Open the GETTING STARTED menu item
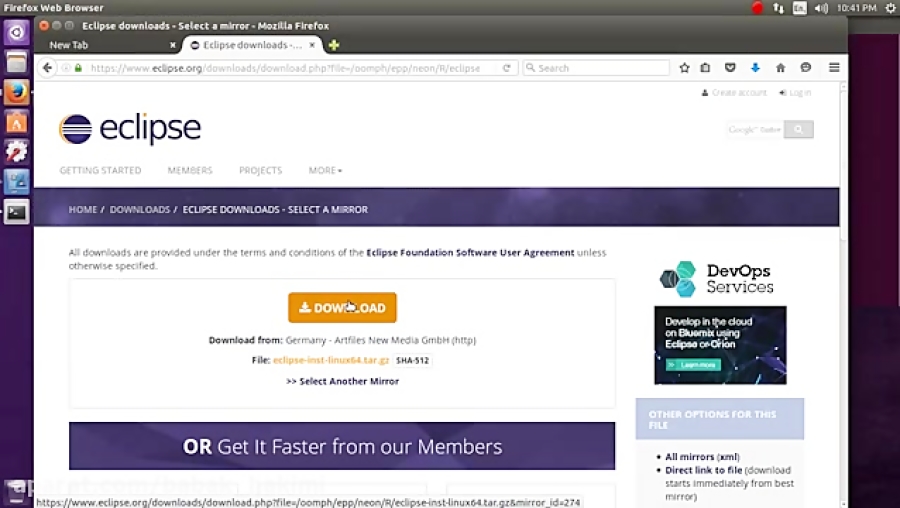The width and height of the screenshot is (900, 508). (x=100, y=170)
